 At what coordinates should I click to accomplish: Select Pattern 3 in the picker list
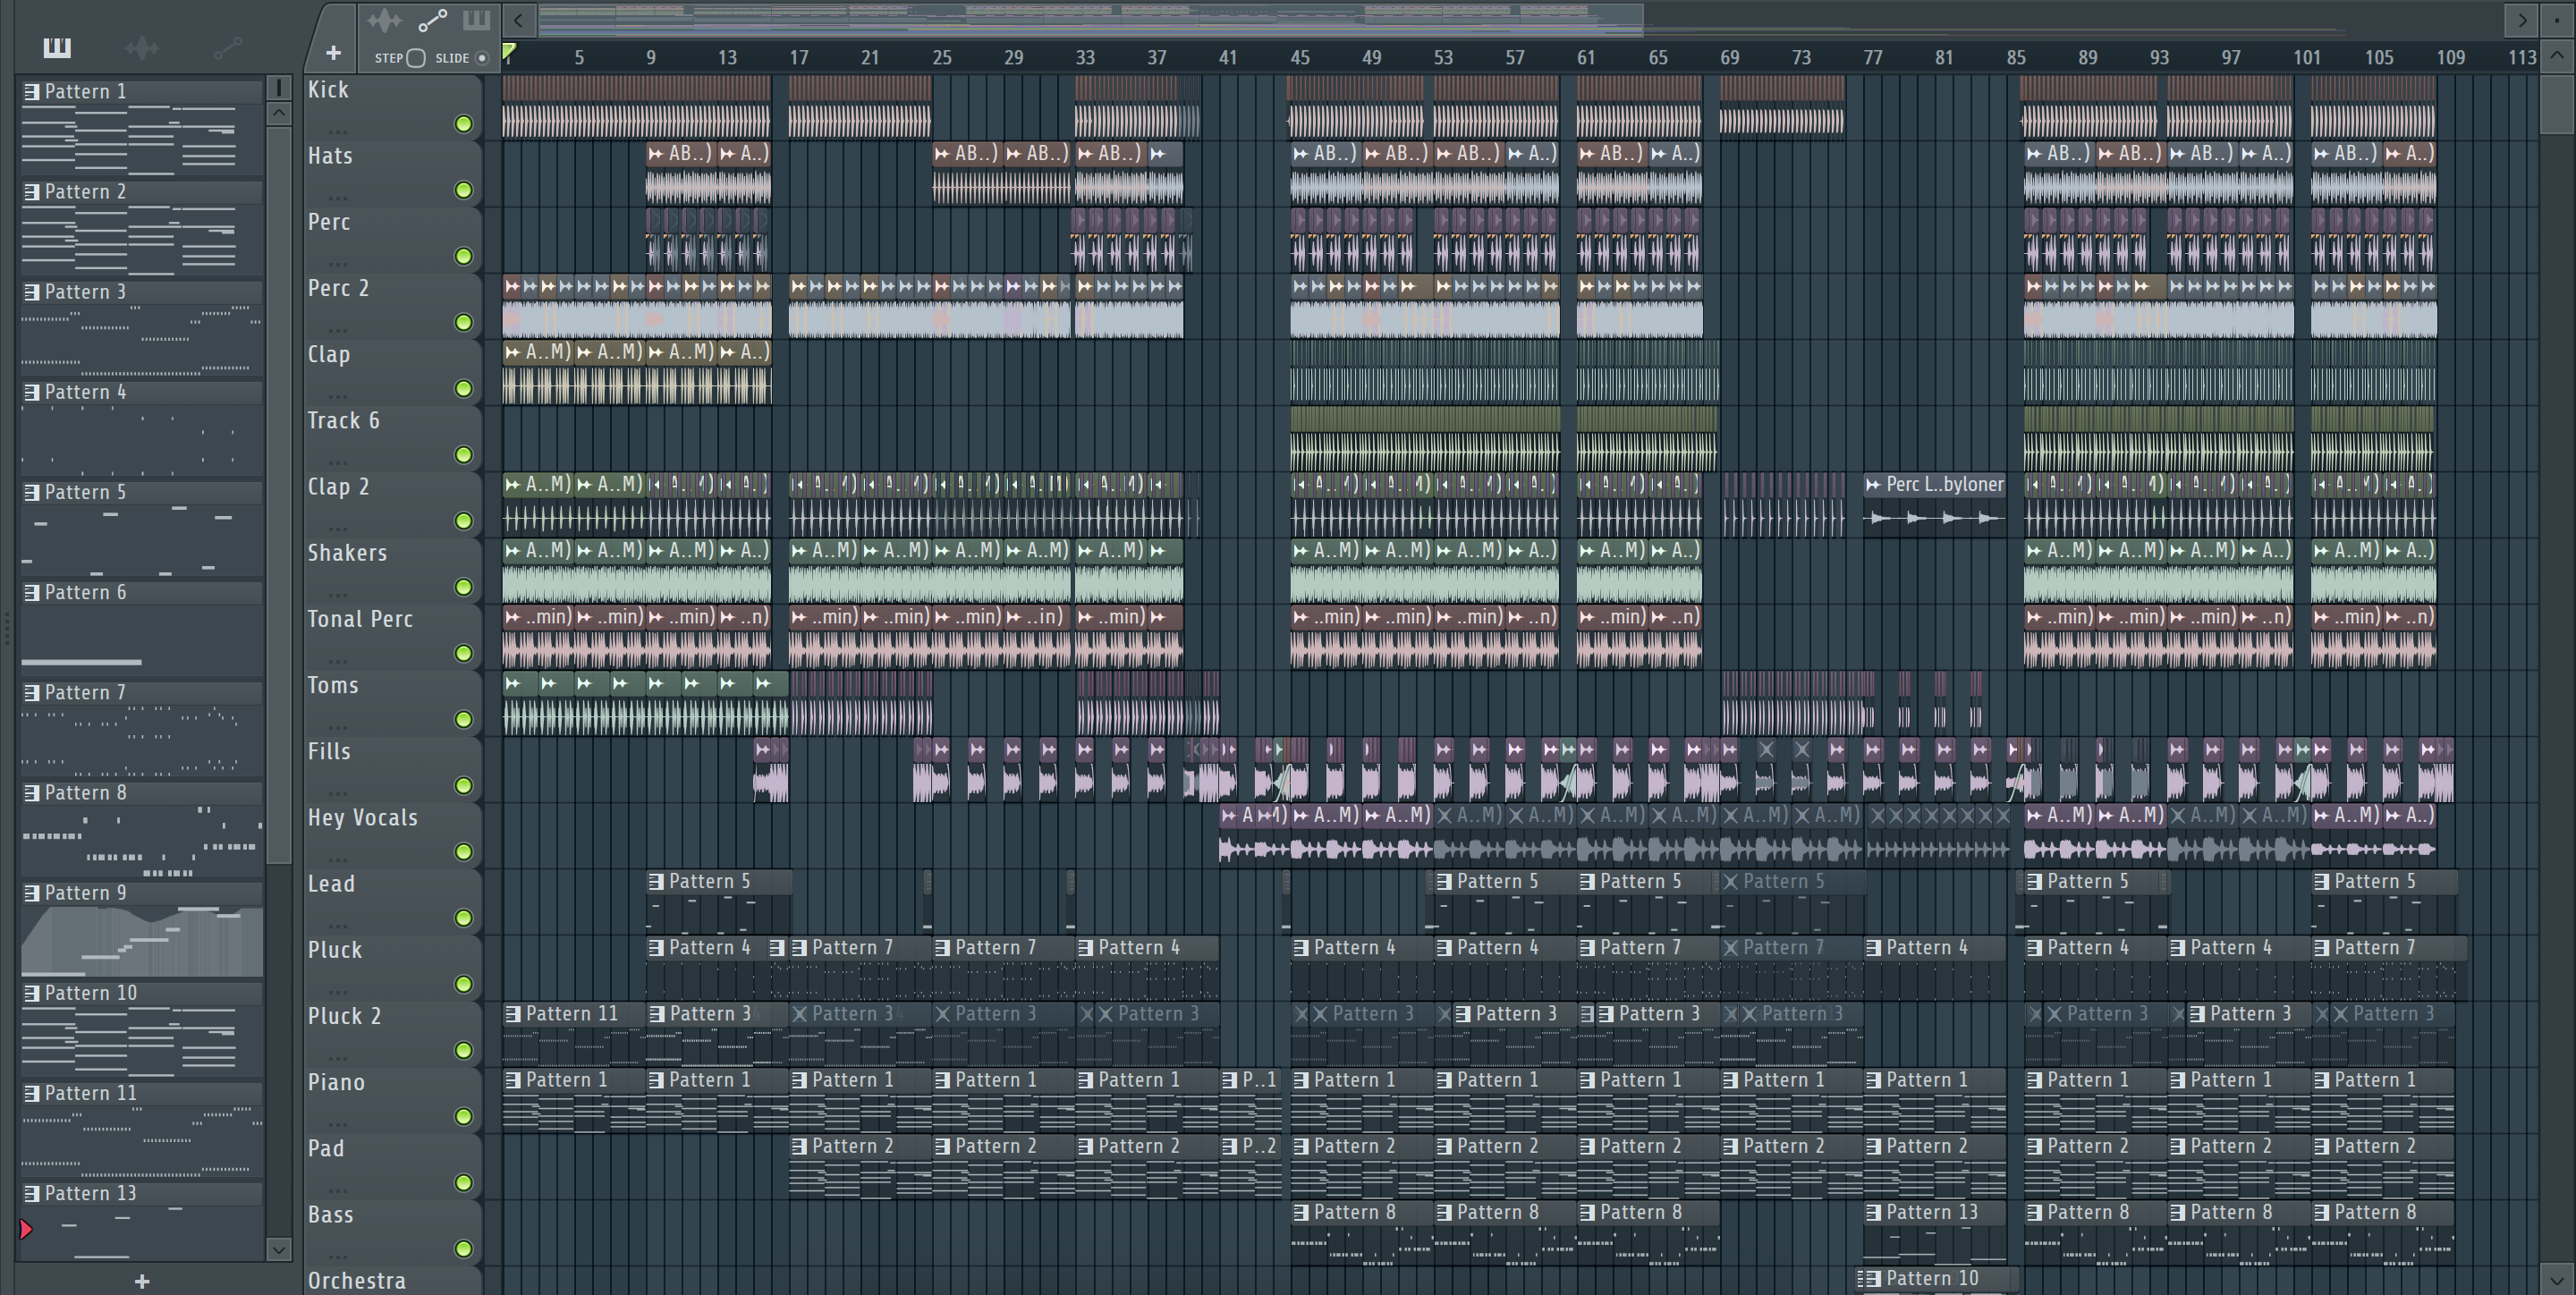(142, 292)
